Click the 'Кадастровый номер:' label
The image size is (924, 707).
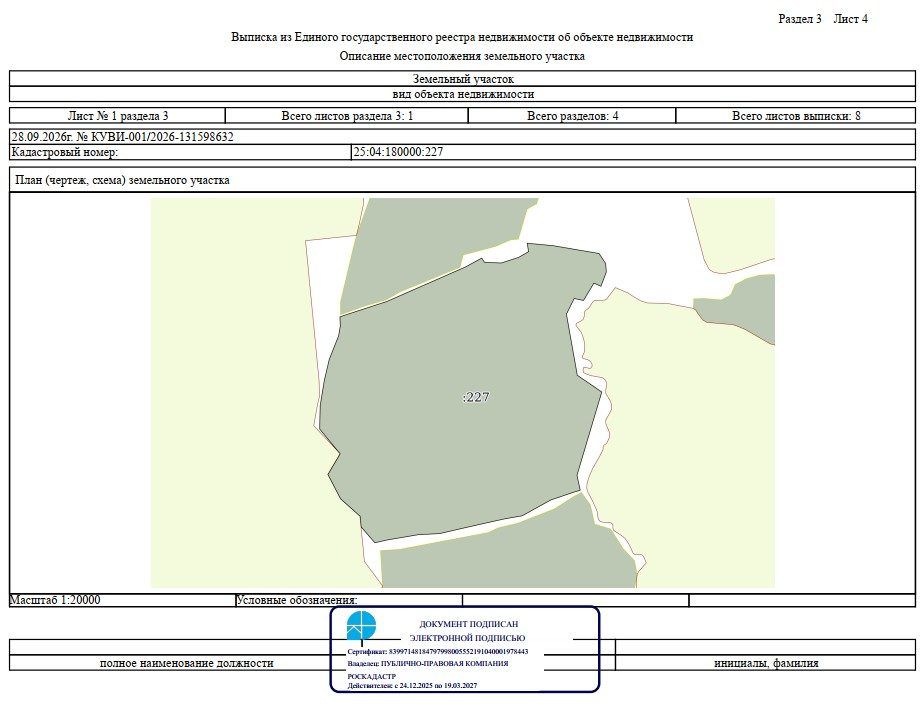(65, 152)
